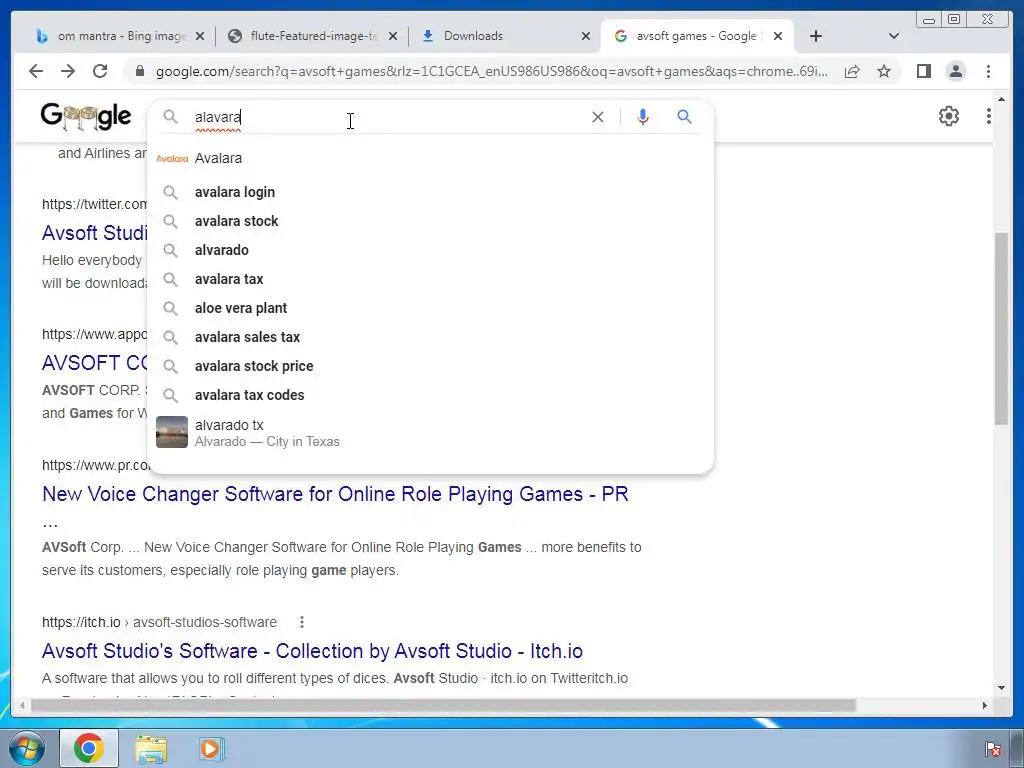Open the Avsoft Studio twitter result
The image size is (1024, 768).
tap(94, 232)
